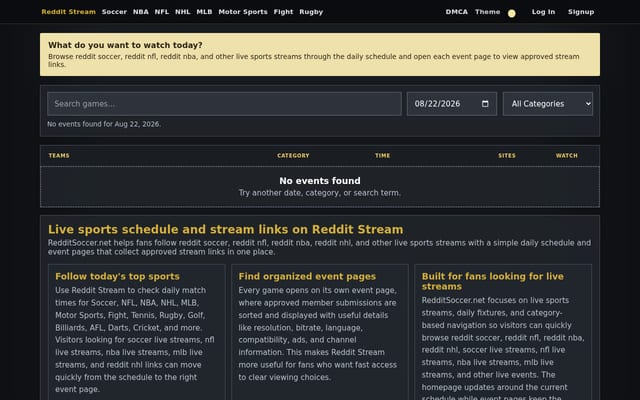Viewport: 640px width, 400px height.
Task: Click the 'No events found' message heading
Action: (320, 180)
